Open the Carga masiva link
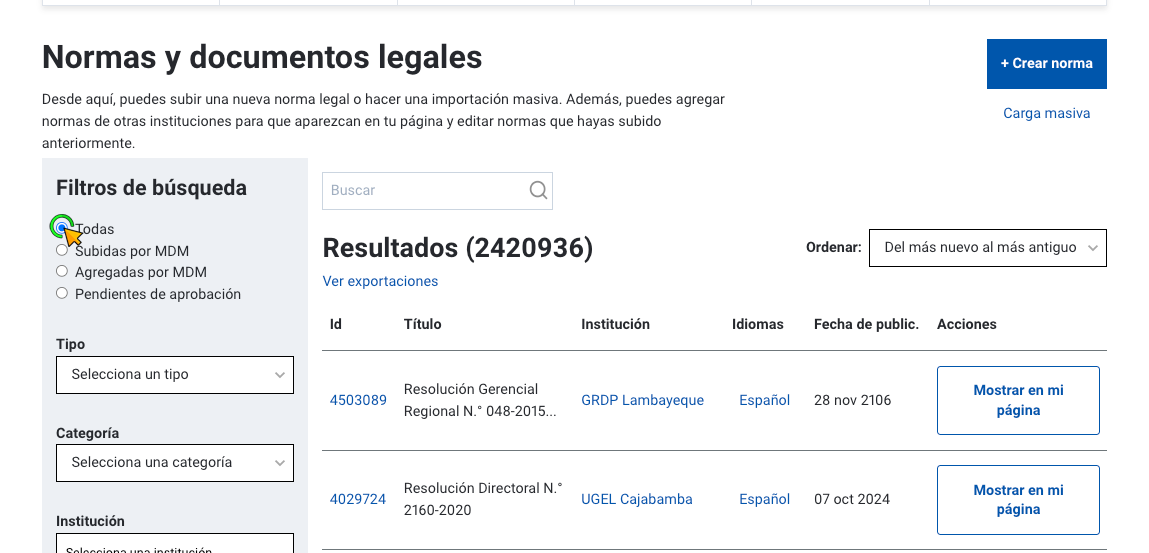 tap(1046, 114)
